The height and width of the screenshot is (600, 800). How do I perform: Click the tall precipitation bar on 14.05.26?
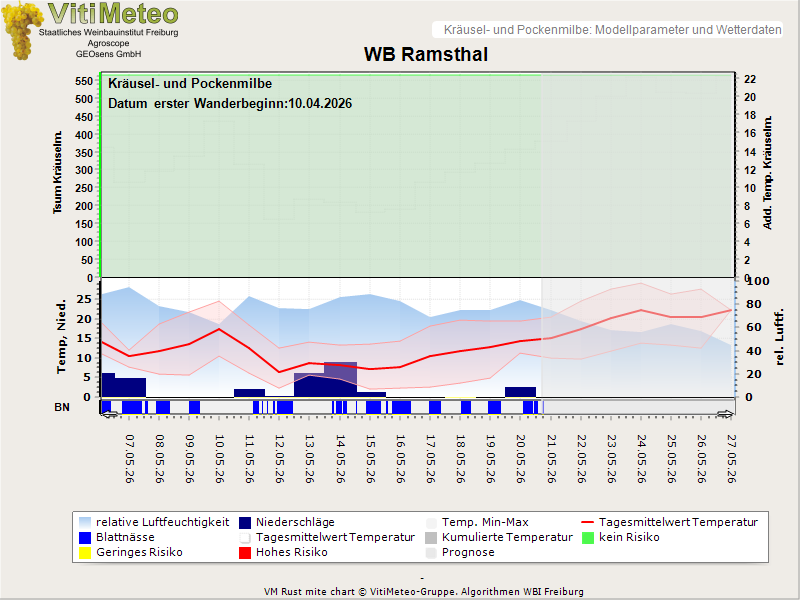tap(340, 379)
